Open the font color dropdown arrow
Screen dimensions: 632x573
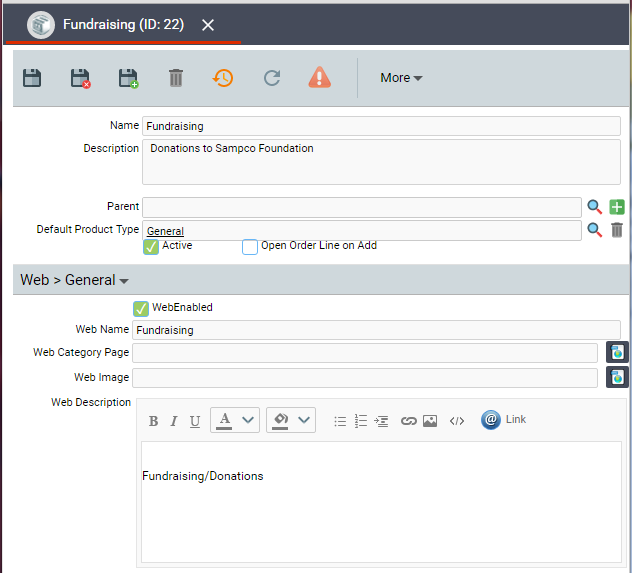(x=248, y=420)
